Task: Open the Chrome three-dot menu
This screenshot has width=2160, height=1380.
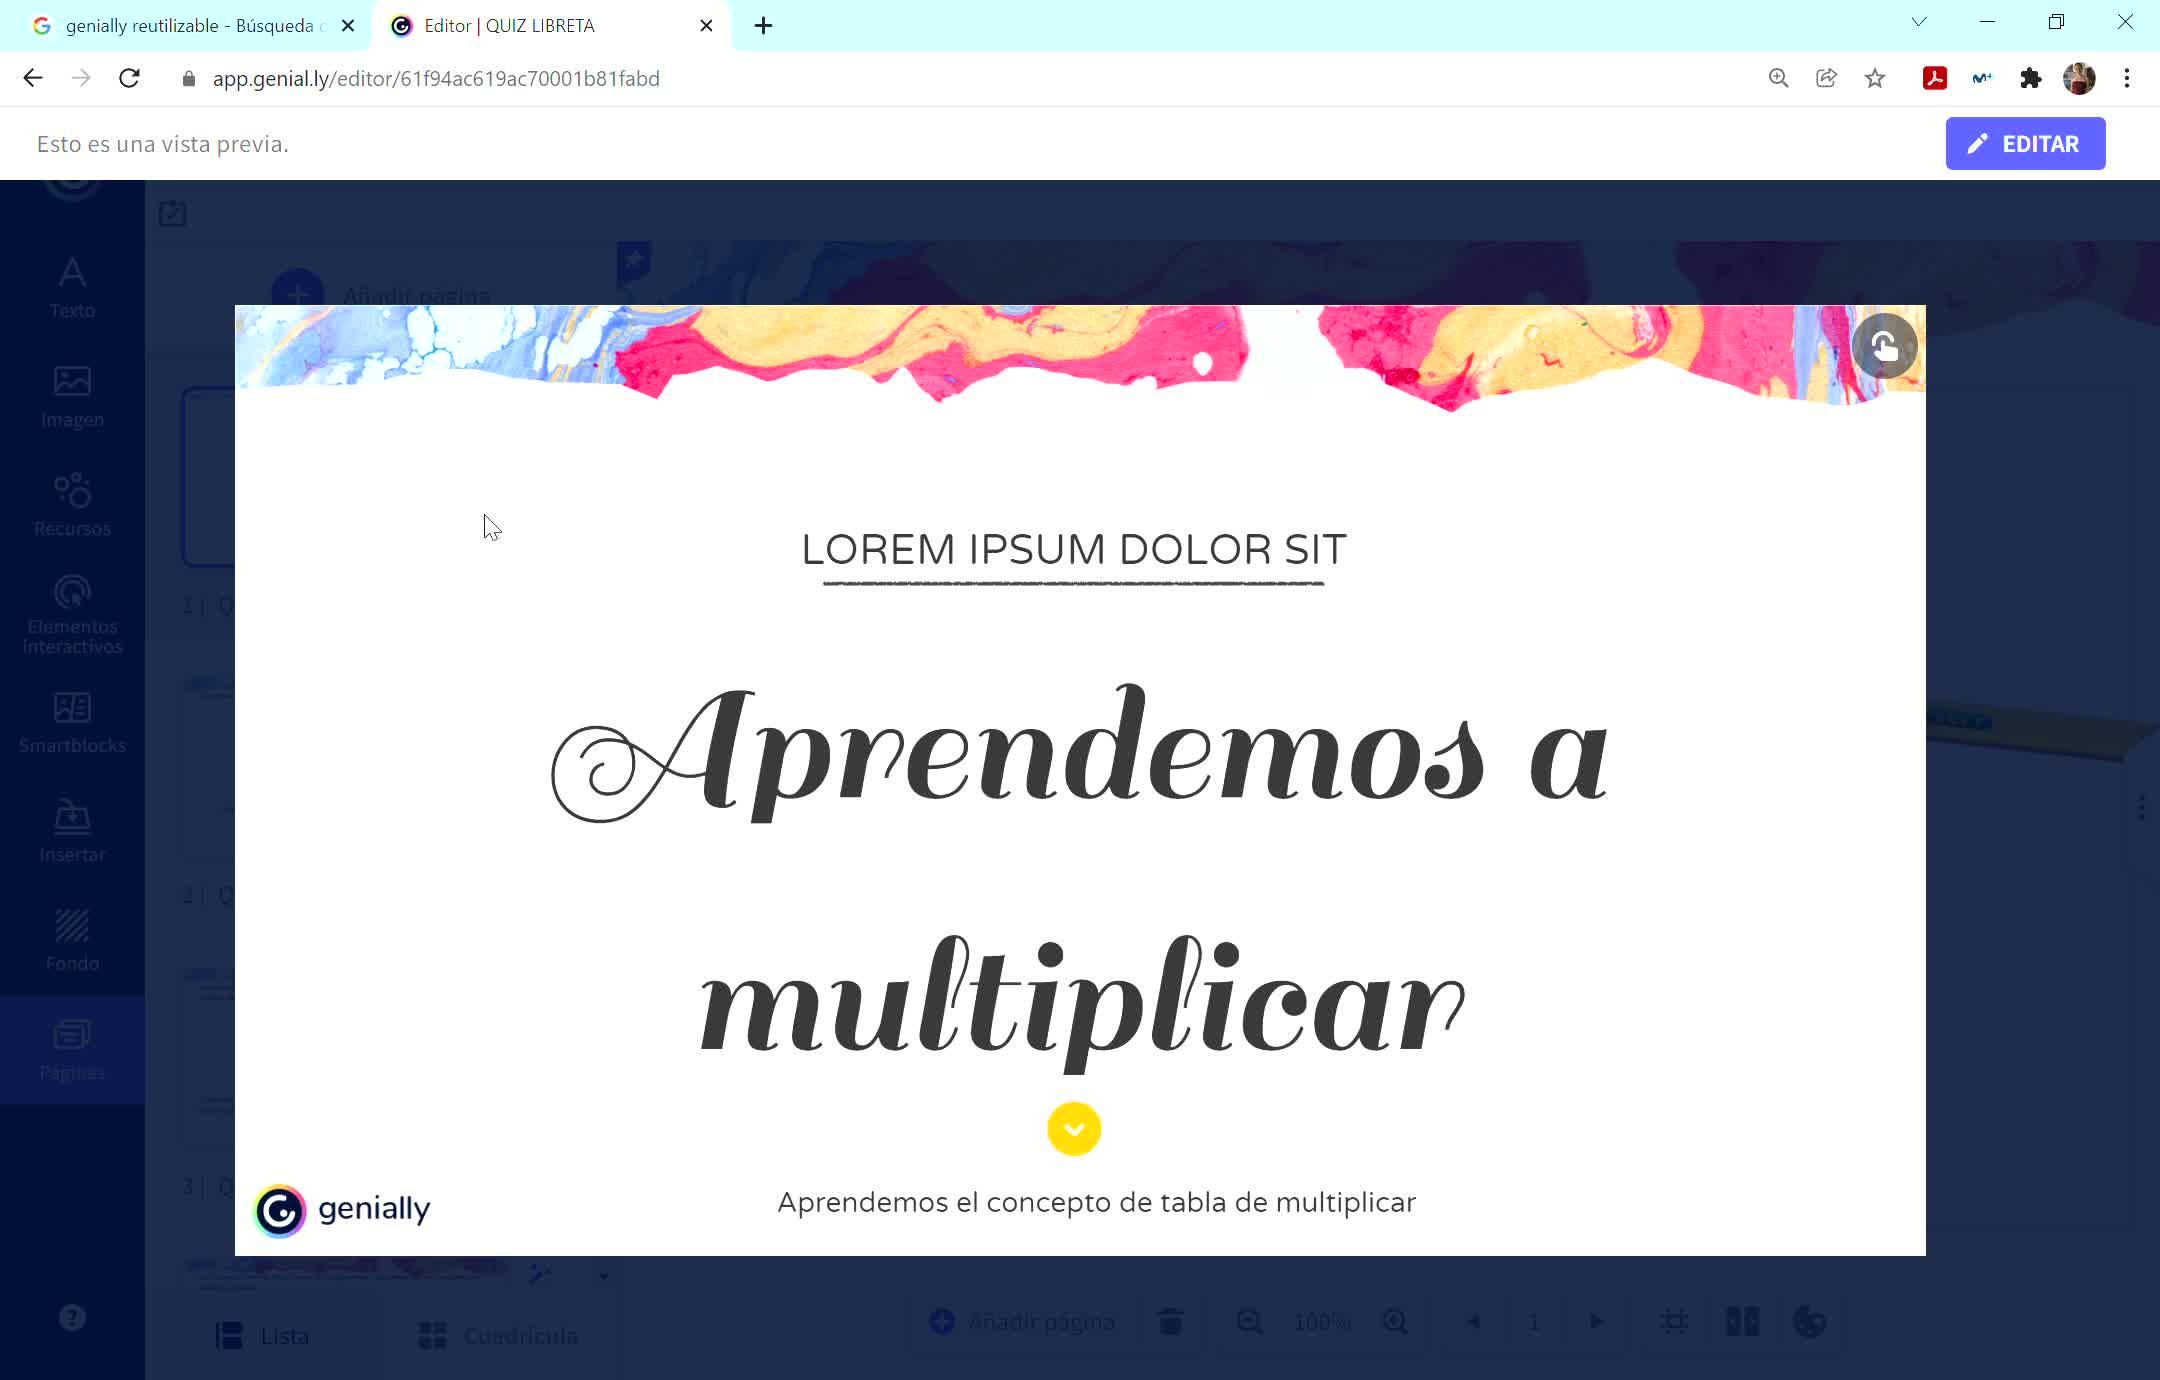Action: 2127,78
